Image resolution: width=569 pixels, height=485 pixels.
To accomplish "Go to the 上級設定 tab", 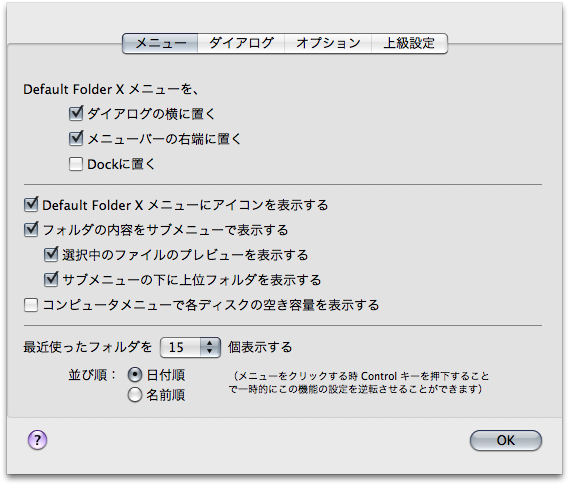I will [409, 44].
